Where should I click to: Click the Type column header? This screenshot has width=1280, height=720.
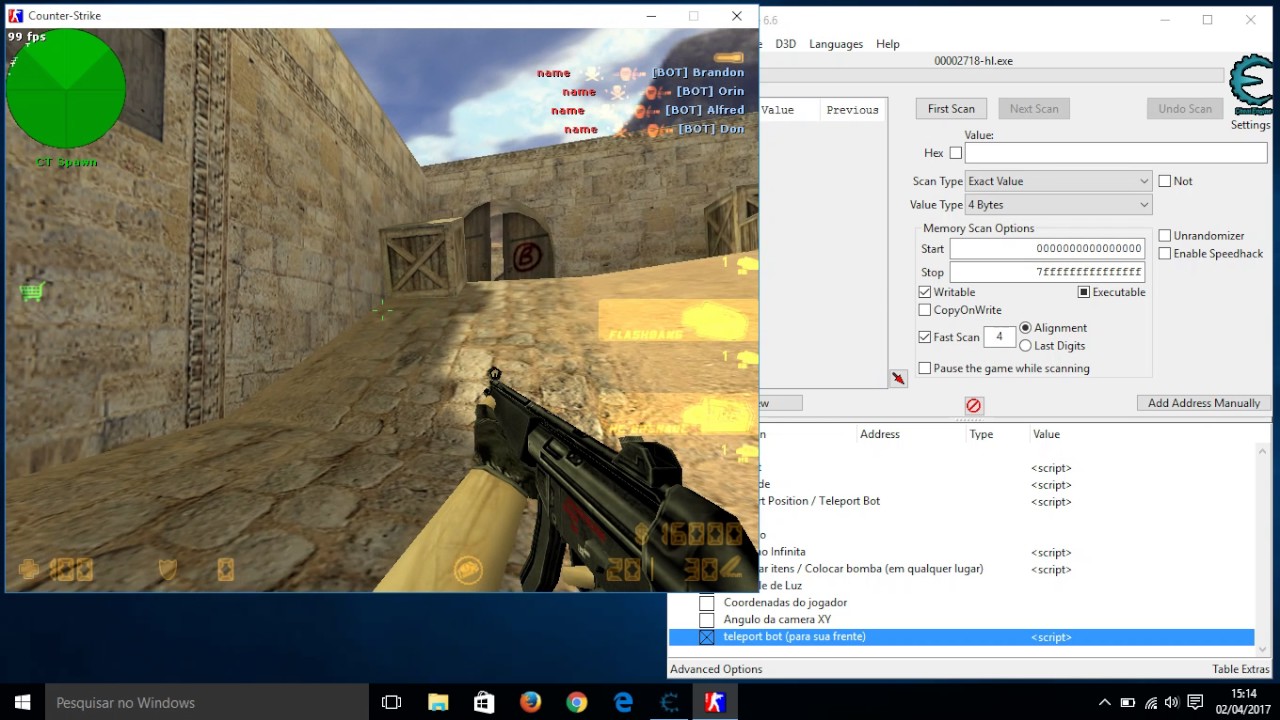[x=981, y=434]
